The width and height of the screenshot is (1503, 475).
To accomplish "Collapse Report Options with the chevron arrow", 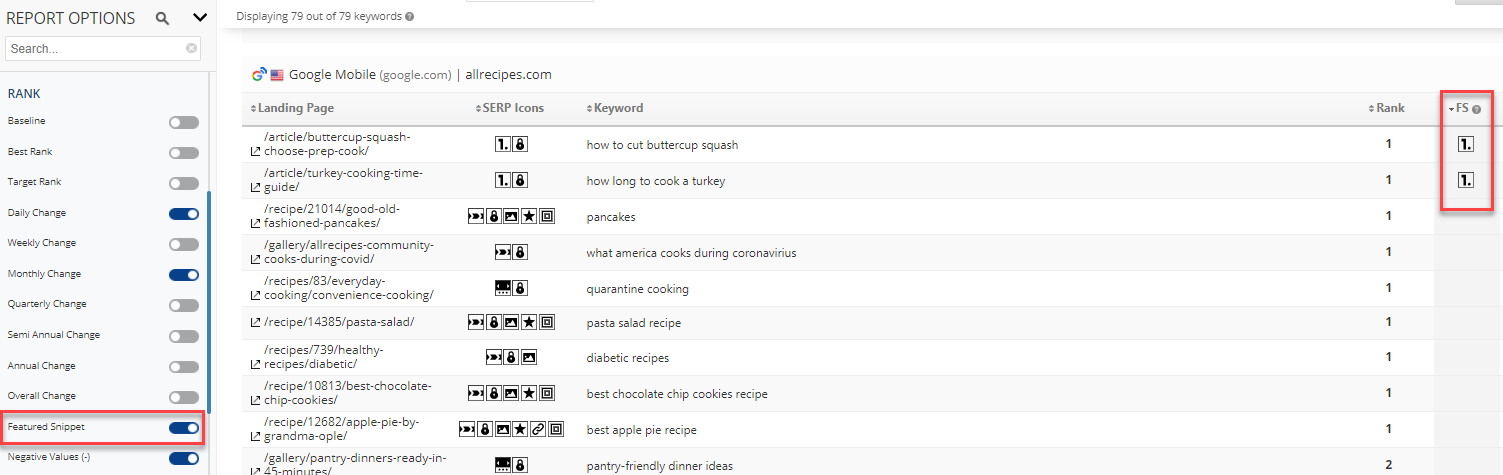I will (199, 18).
